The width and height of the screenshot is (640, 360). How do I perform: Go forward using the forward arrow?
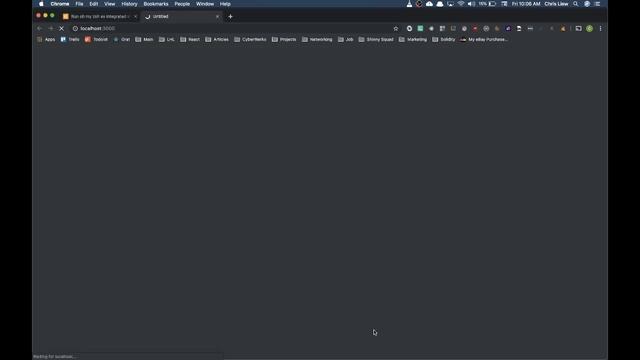[51, 29]
